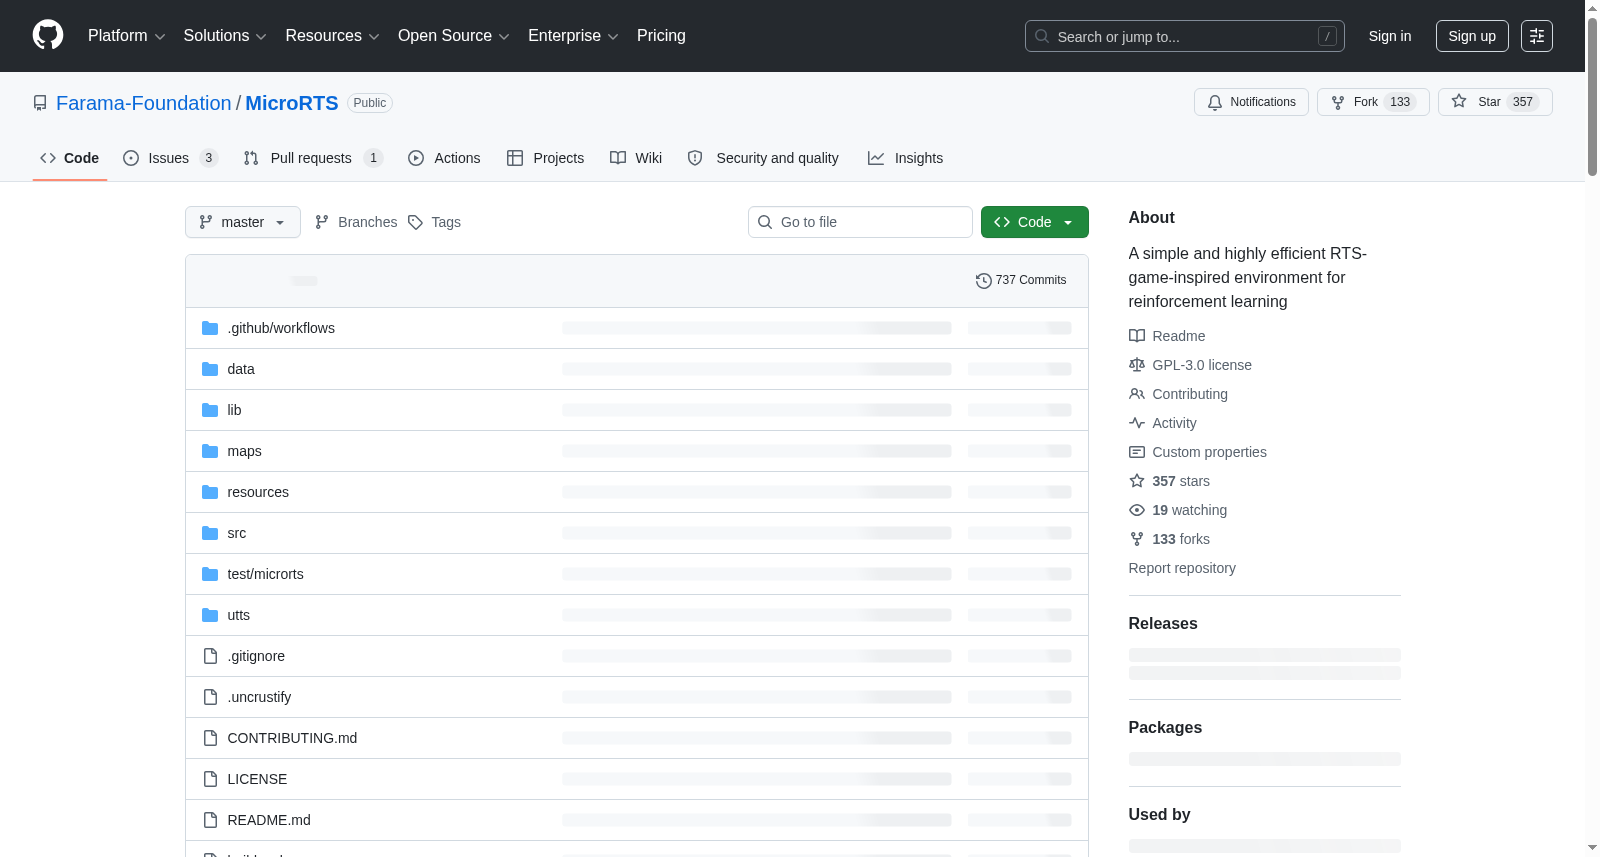Open the .github/workflows folder
1600x857 pixels.
pyautogui.click(x=281, y=328)
